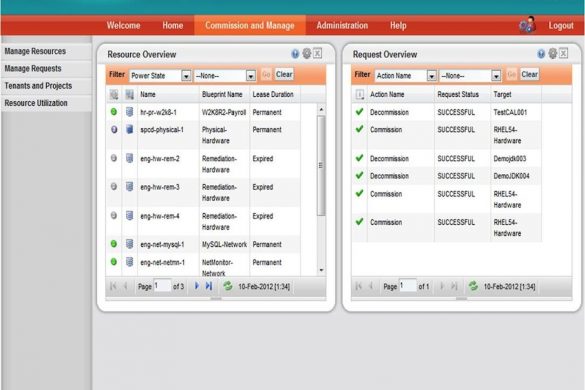This screenshot has width=585, height=390.
Task: Close the Request Overview panel
Action: click(564, 54)
